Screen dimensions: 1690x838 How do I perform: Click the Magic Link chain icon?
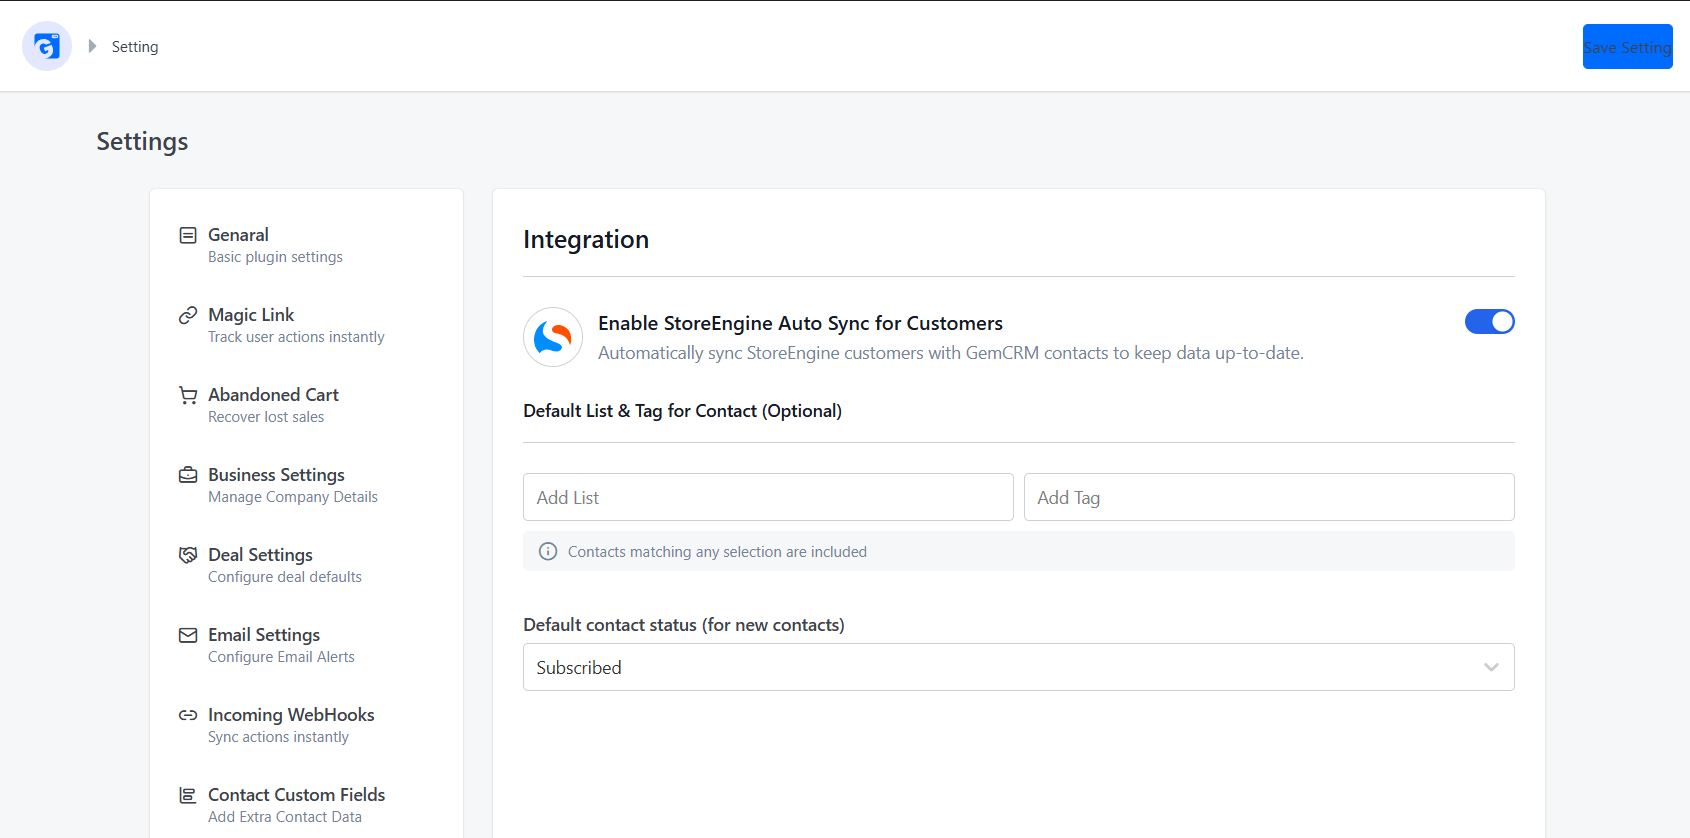(188, 315)
